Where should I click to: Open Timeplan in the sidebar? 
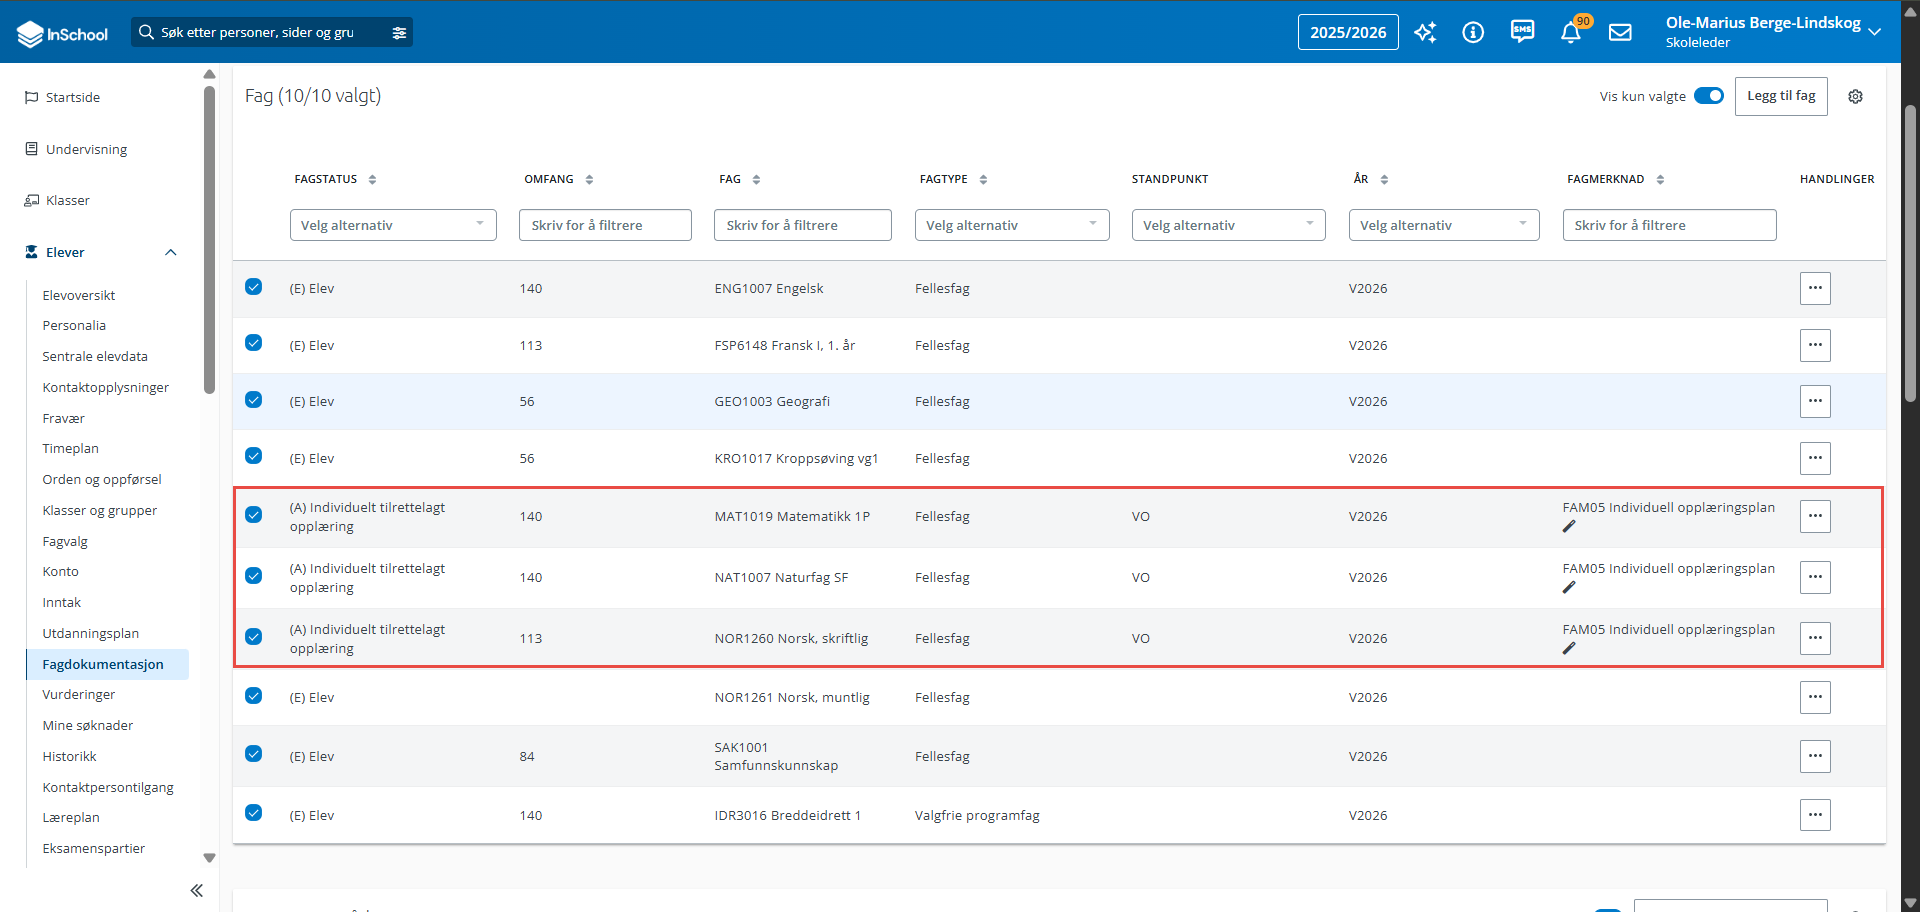70,448
